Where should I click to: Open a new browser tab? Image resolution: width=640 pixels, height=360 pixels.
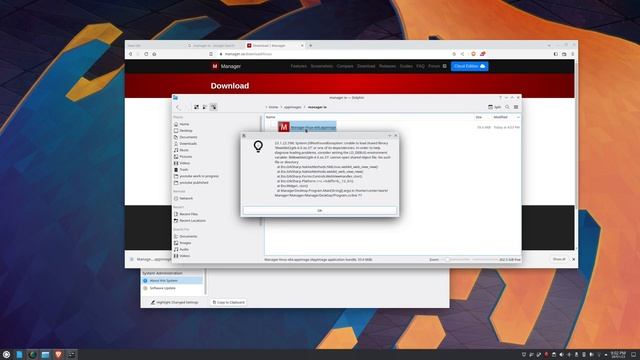point(311,45)
